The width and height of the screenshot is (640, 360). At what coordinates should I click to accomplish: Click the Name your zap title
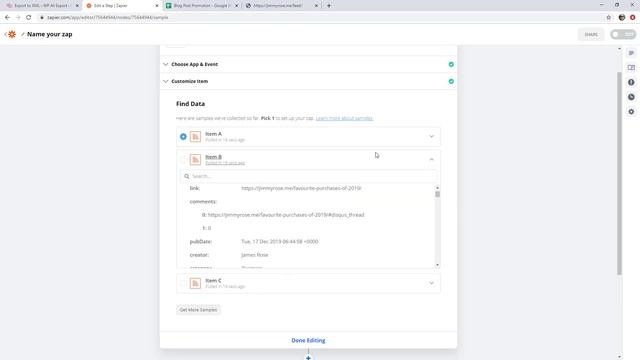pos(49,34)
